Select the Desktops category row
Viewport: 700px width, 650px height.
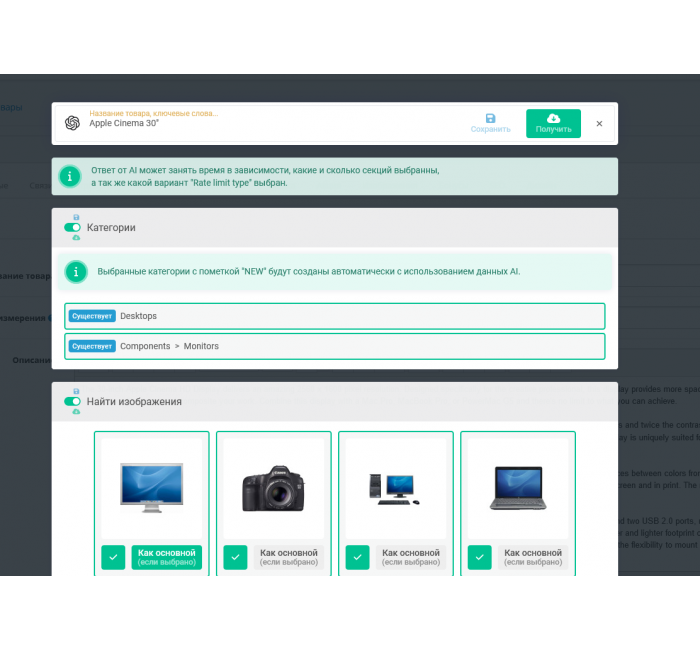[334, 316]
